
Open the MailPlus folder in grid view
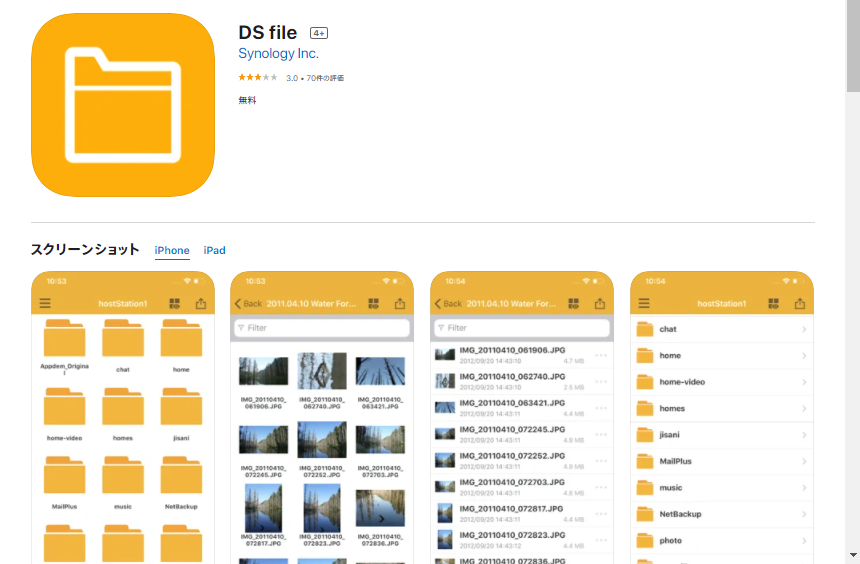coord(65,475)
